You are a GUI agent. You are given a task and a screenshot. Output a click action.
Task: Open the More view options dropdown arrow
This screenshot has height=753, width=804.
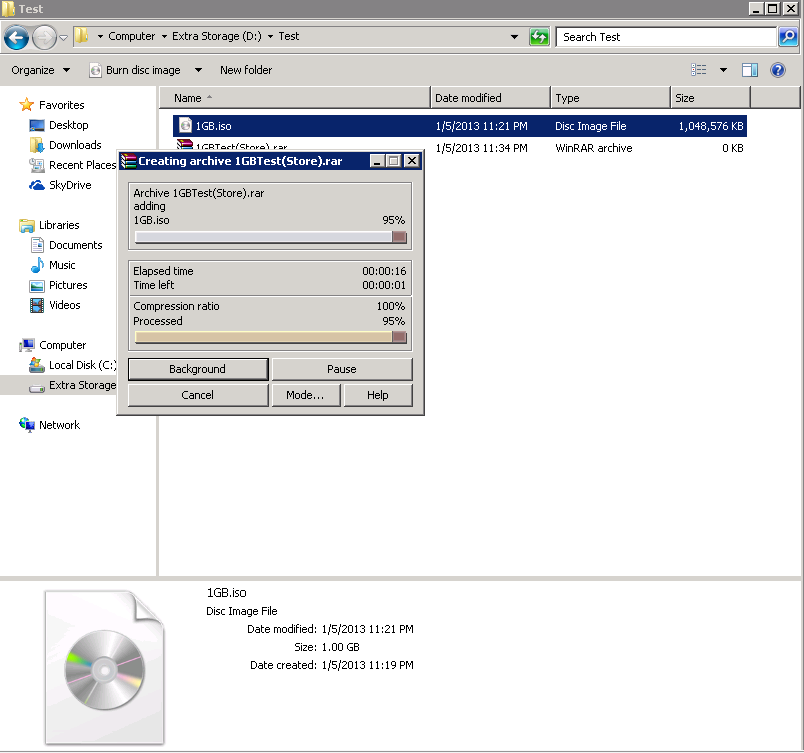pyautogui.click(x=723, y=70)
